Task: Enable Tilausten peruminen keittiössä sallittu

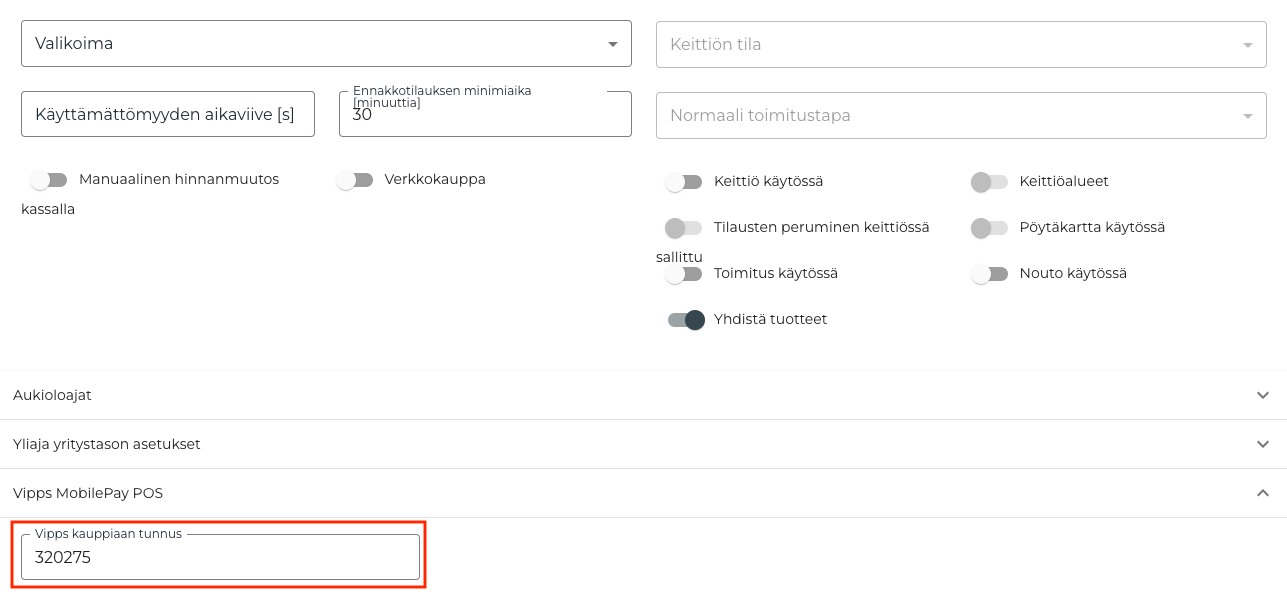Action: tap(684, 227)
